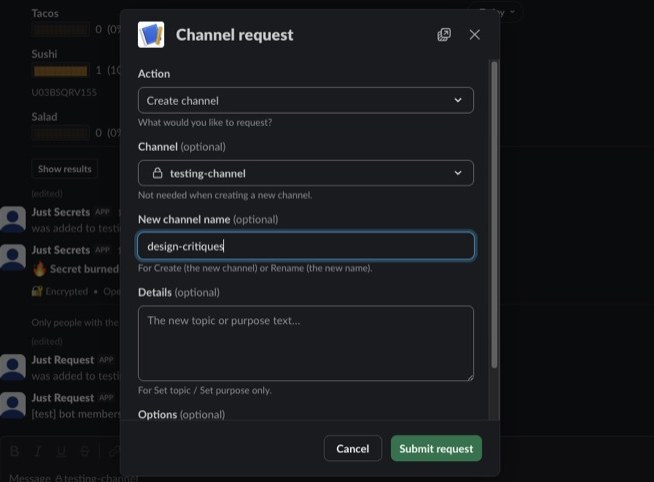Click the Tacos poll progress bar

coord(61,30)
